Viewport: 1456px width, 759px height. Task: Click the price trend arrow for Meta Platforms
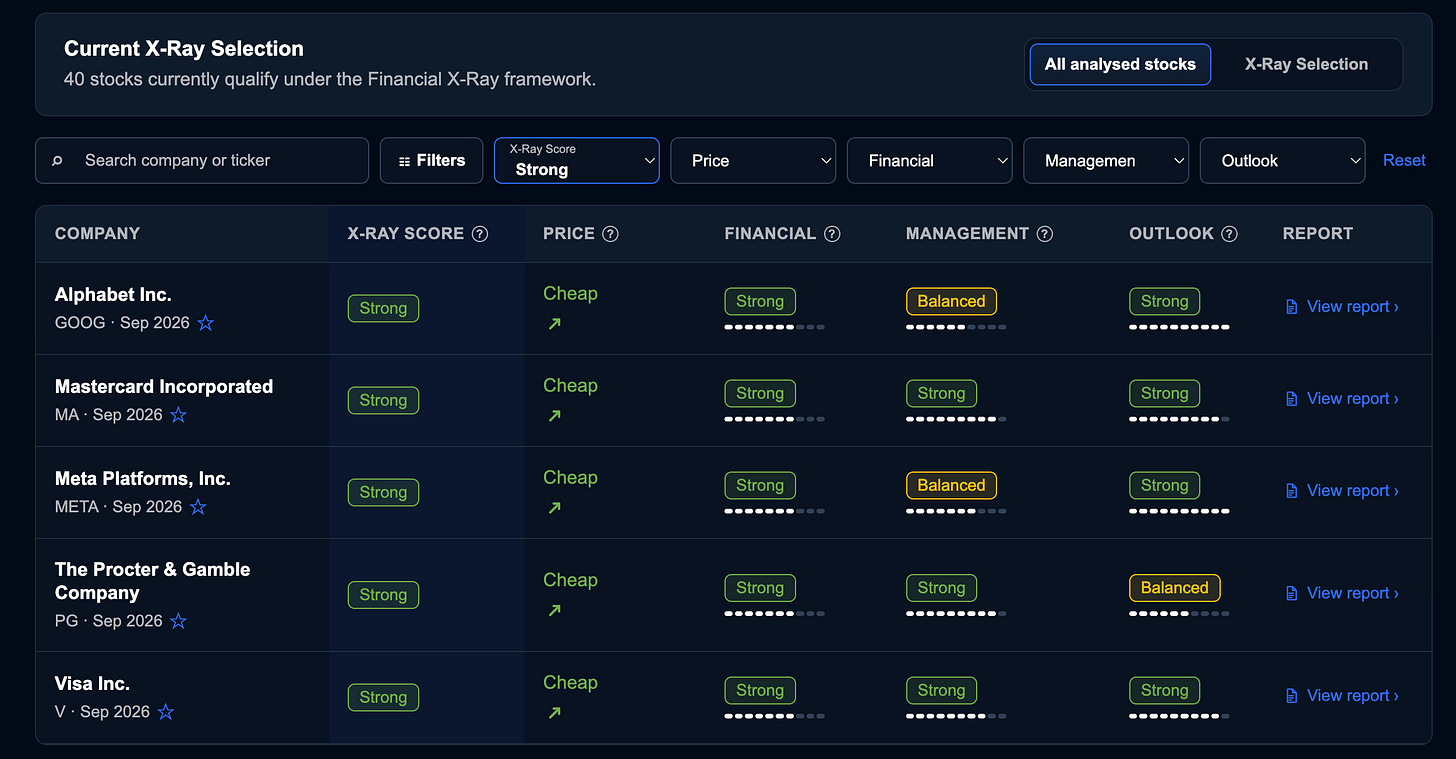point(554,507)
